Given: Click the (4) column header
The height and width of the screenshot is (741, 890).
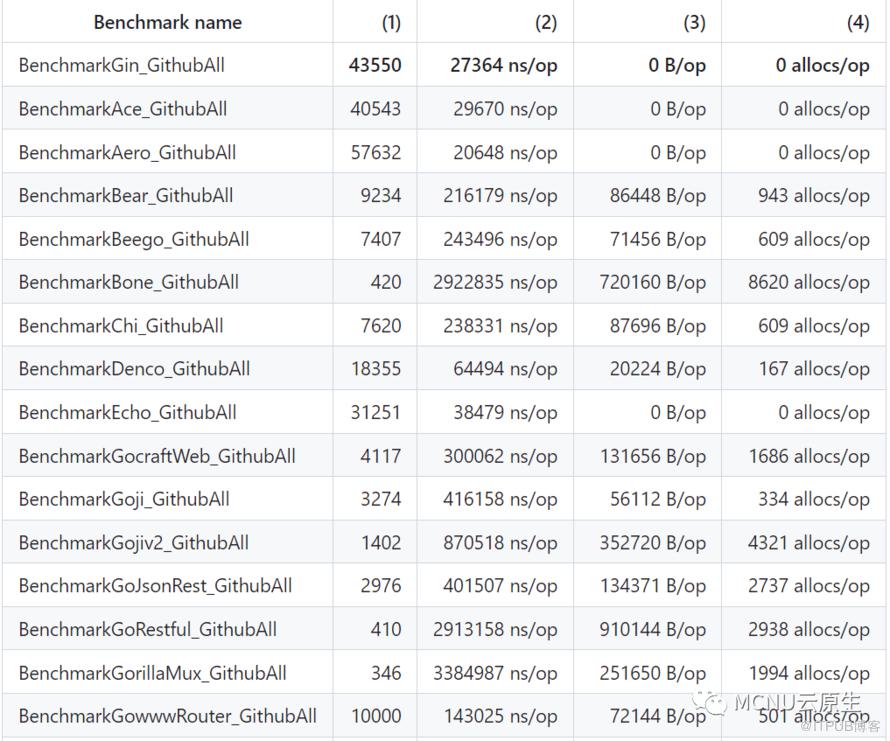Looking at the screenshot, I should click(857, 22).
